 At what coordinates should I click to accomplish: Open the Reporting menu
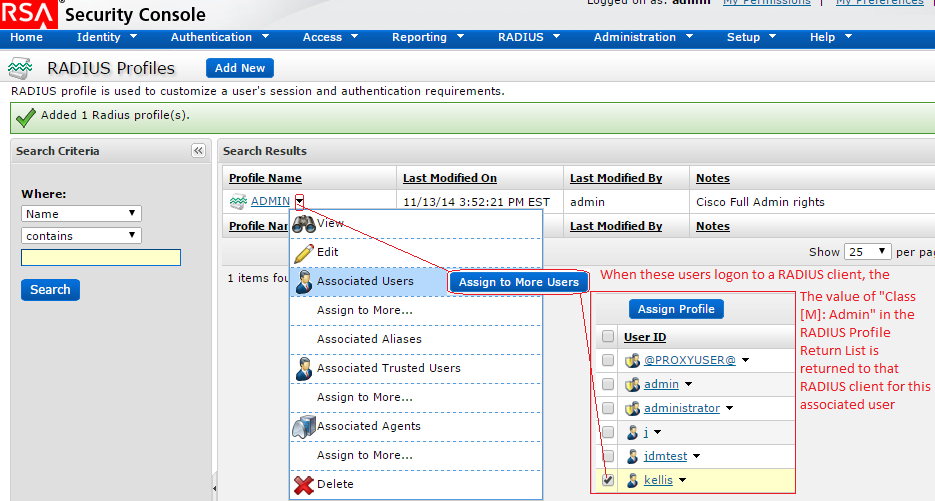click(x=428, y=37)
